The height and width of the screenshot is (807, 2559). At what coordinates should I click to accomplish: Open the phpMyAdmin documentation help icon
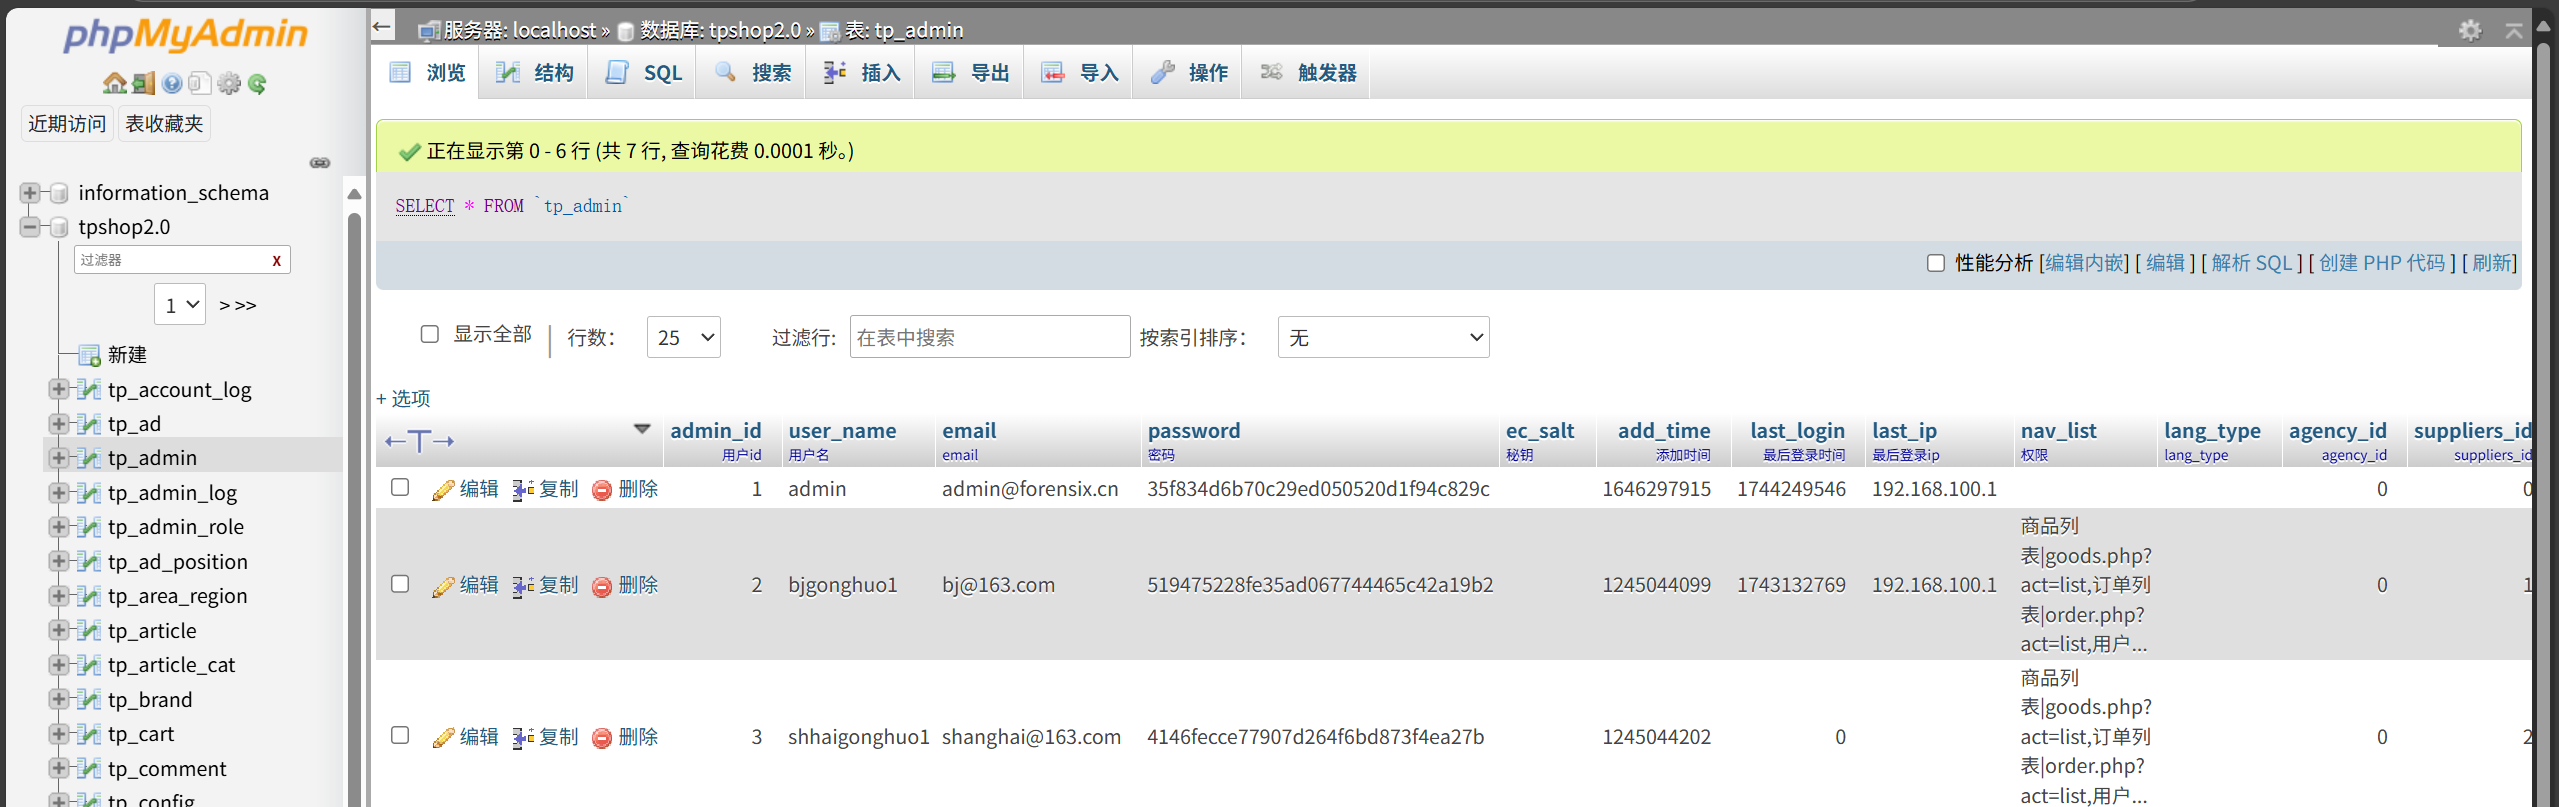[172, 83]
